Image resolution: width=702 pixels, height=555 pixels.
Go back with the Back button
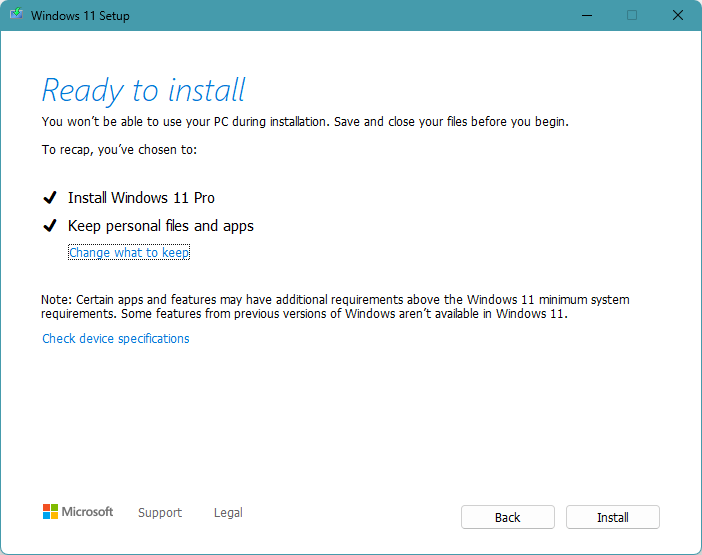508,517
